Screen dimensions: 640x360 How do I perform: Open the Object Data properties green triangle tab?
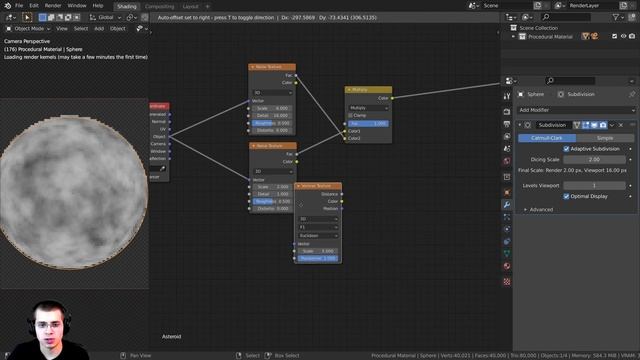[x=507, y=253]
